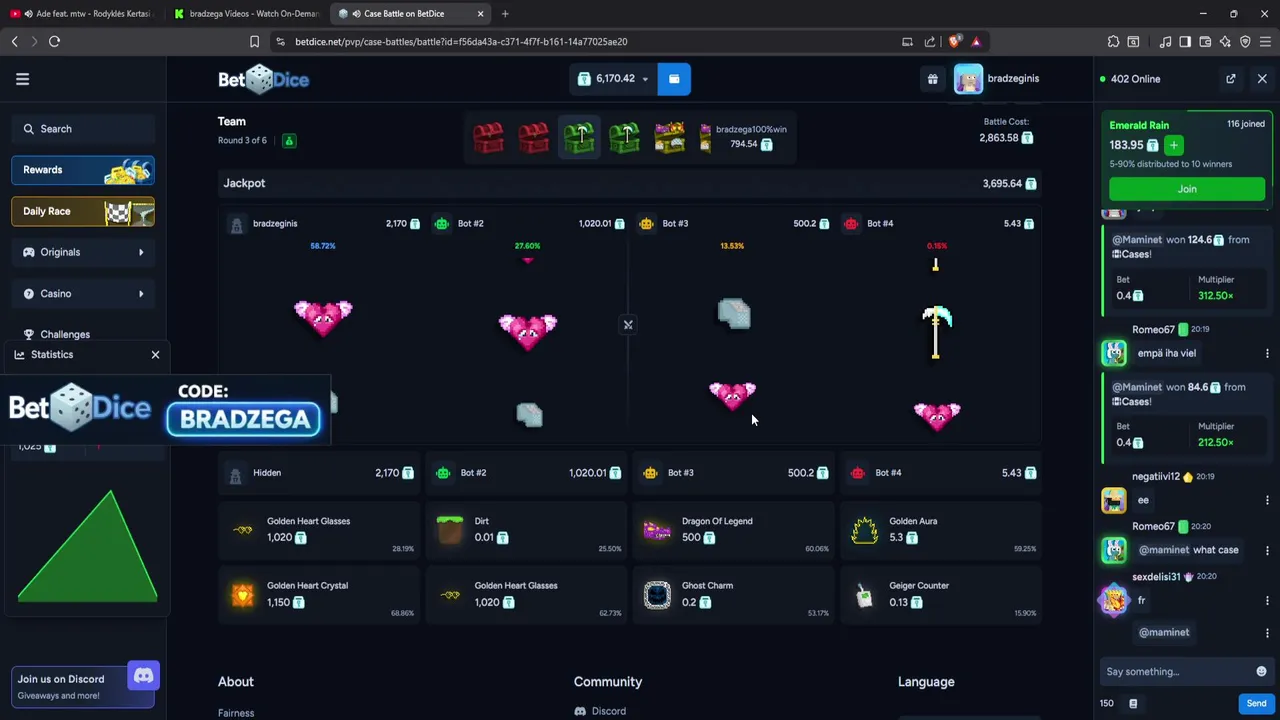Open a new browser tab
The image size is (1280, 720).
tap(505, 14)
